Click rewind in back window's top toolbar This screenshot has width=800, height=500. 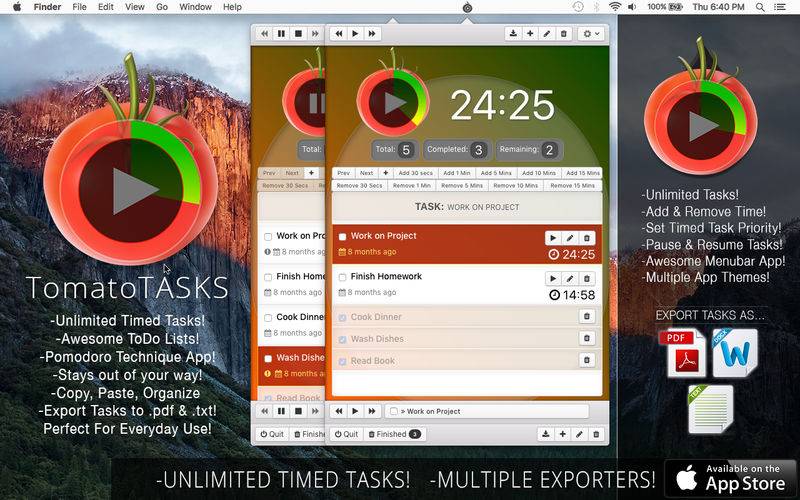264,34
